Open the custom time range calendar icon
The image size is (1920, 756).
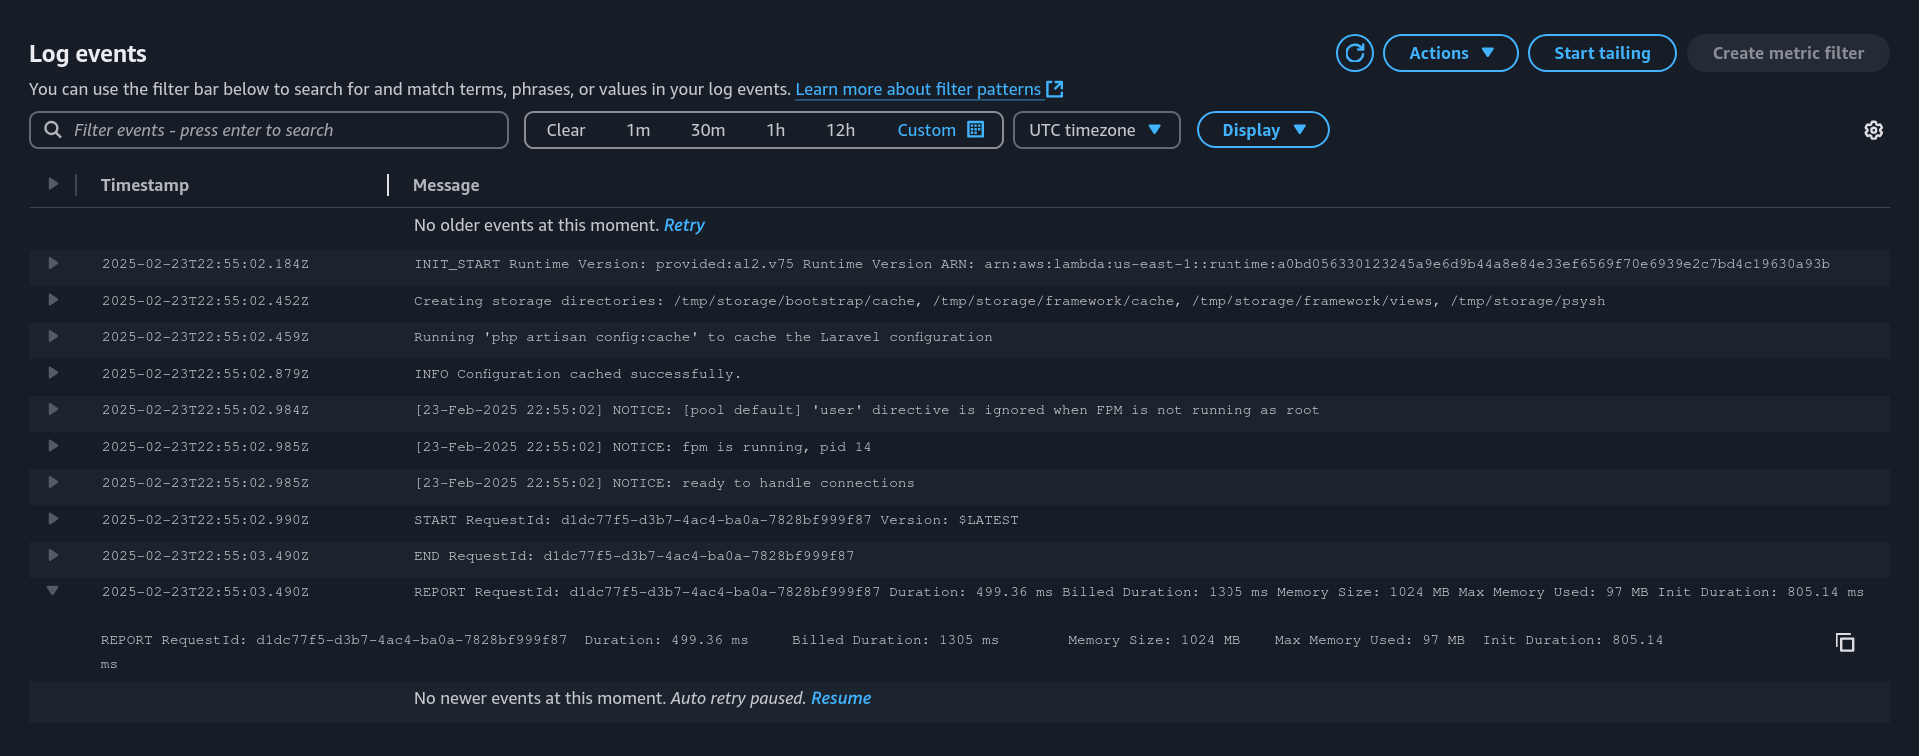click(x=976, y=129)
